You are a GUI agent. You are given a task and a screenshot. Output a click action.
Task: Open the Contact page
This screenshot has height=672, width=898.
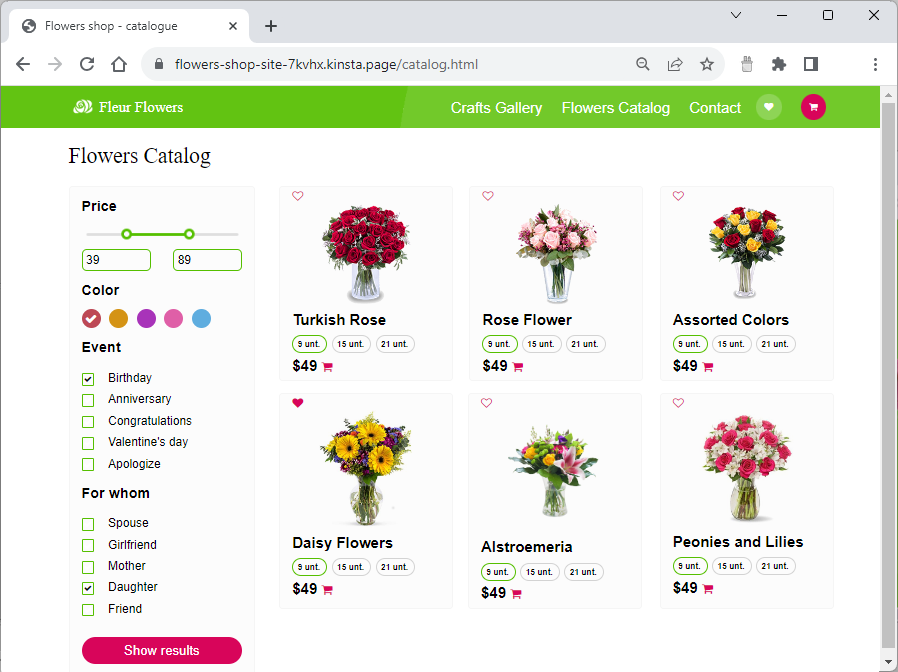pyautogui.click(x=715, y=108)
